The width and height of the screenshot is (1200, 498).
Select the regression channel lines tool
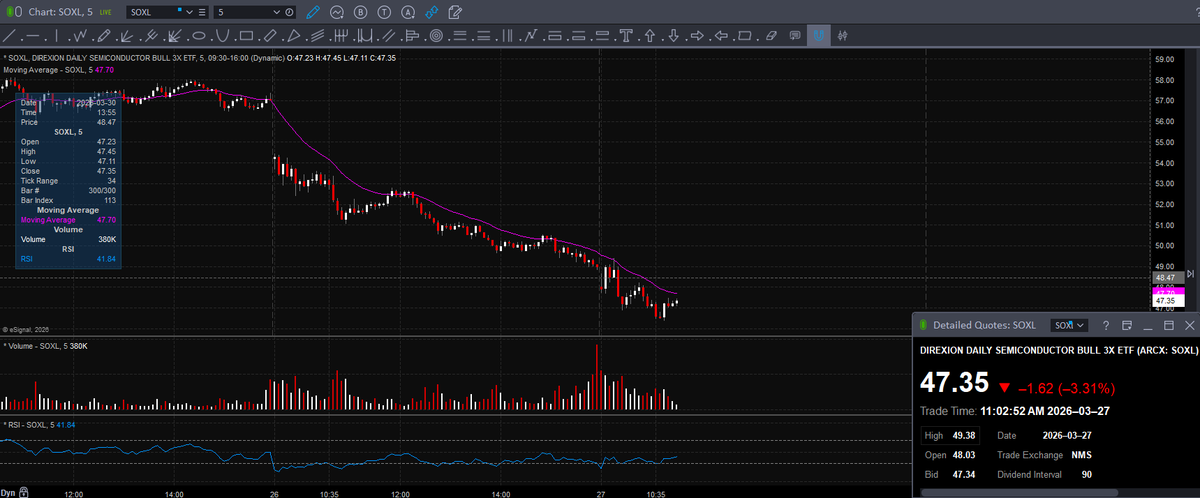coord(318,36)
